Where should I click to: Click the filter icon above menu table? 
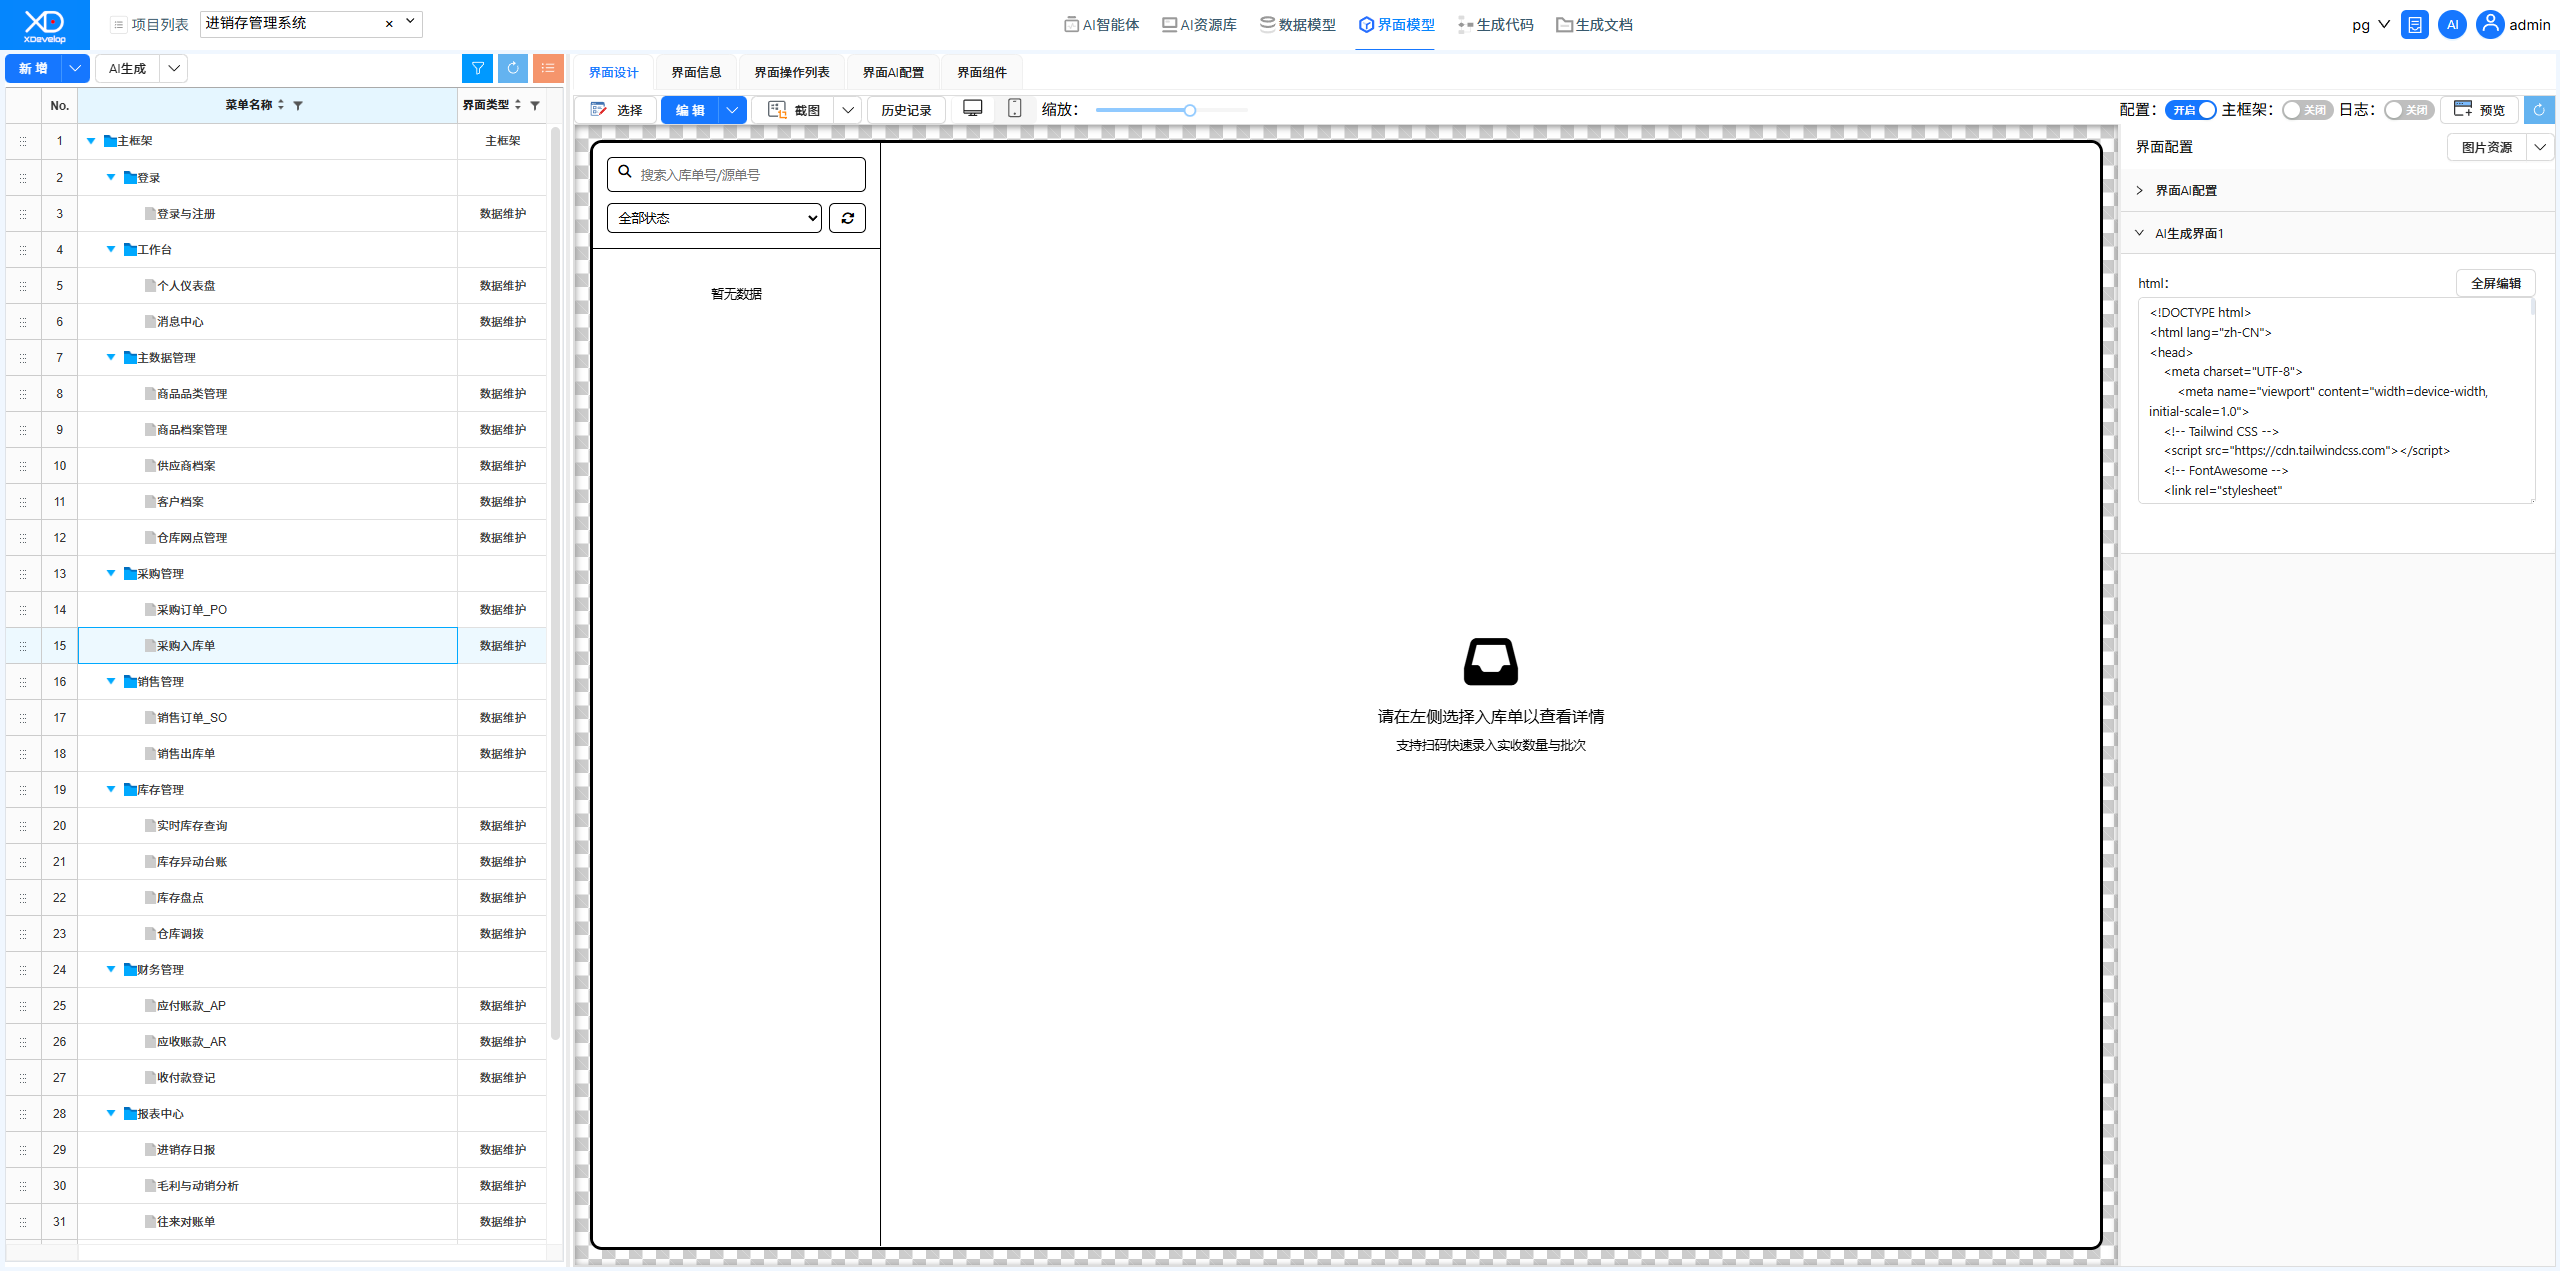point(478,68)
